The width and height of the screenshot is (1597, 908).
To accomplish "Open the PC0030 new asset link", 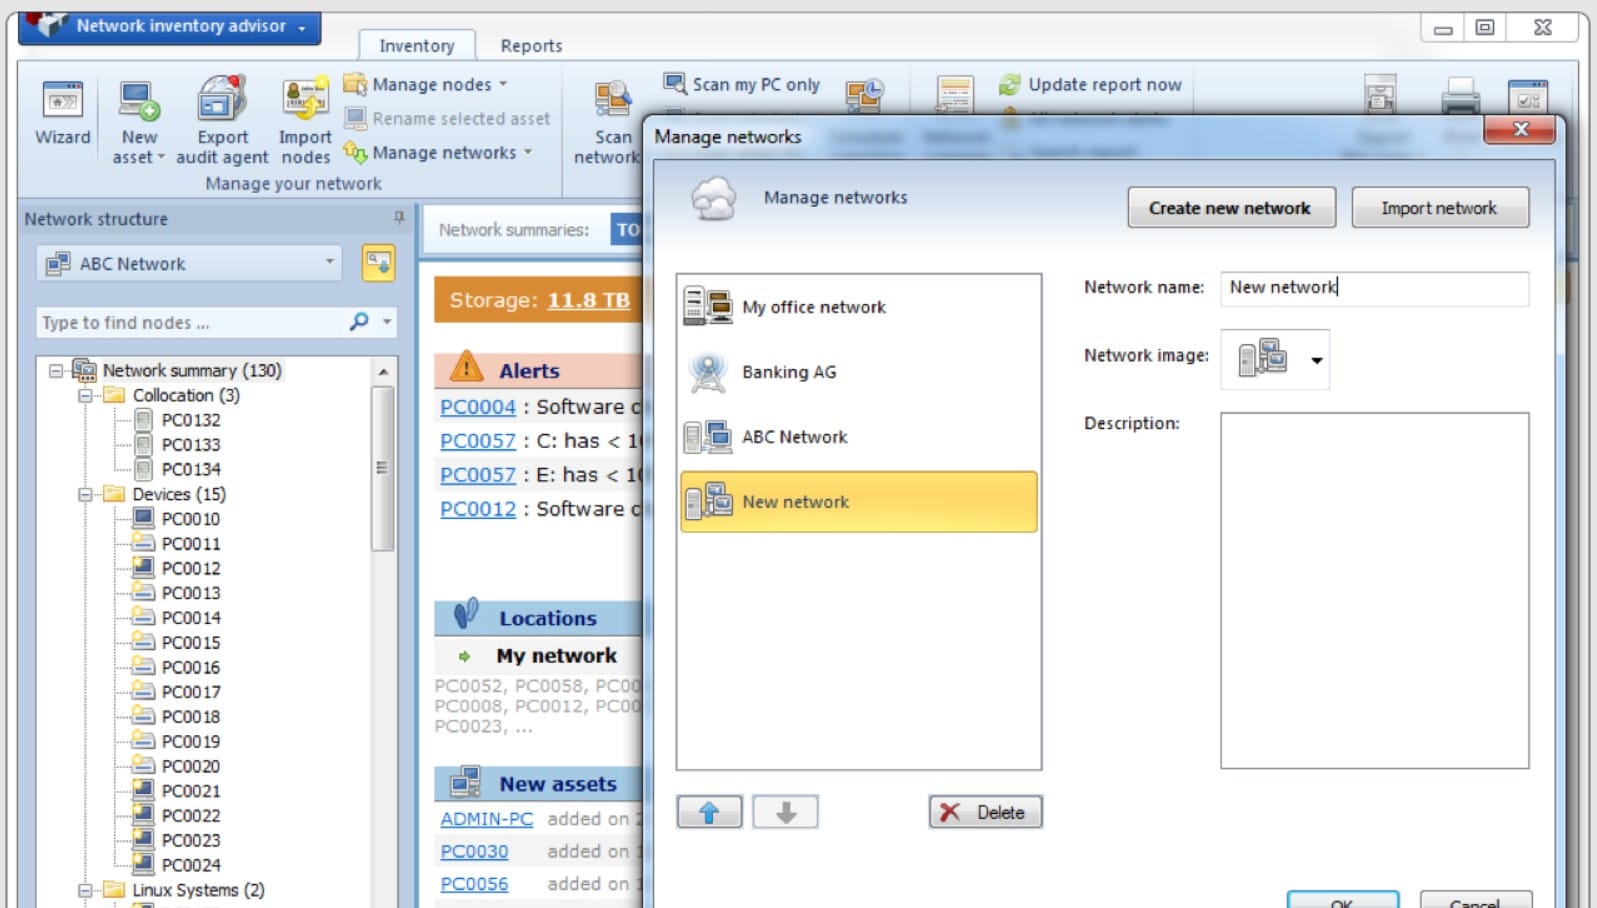I will coord(474,852).
